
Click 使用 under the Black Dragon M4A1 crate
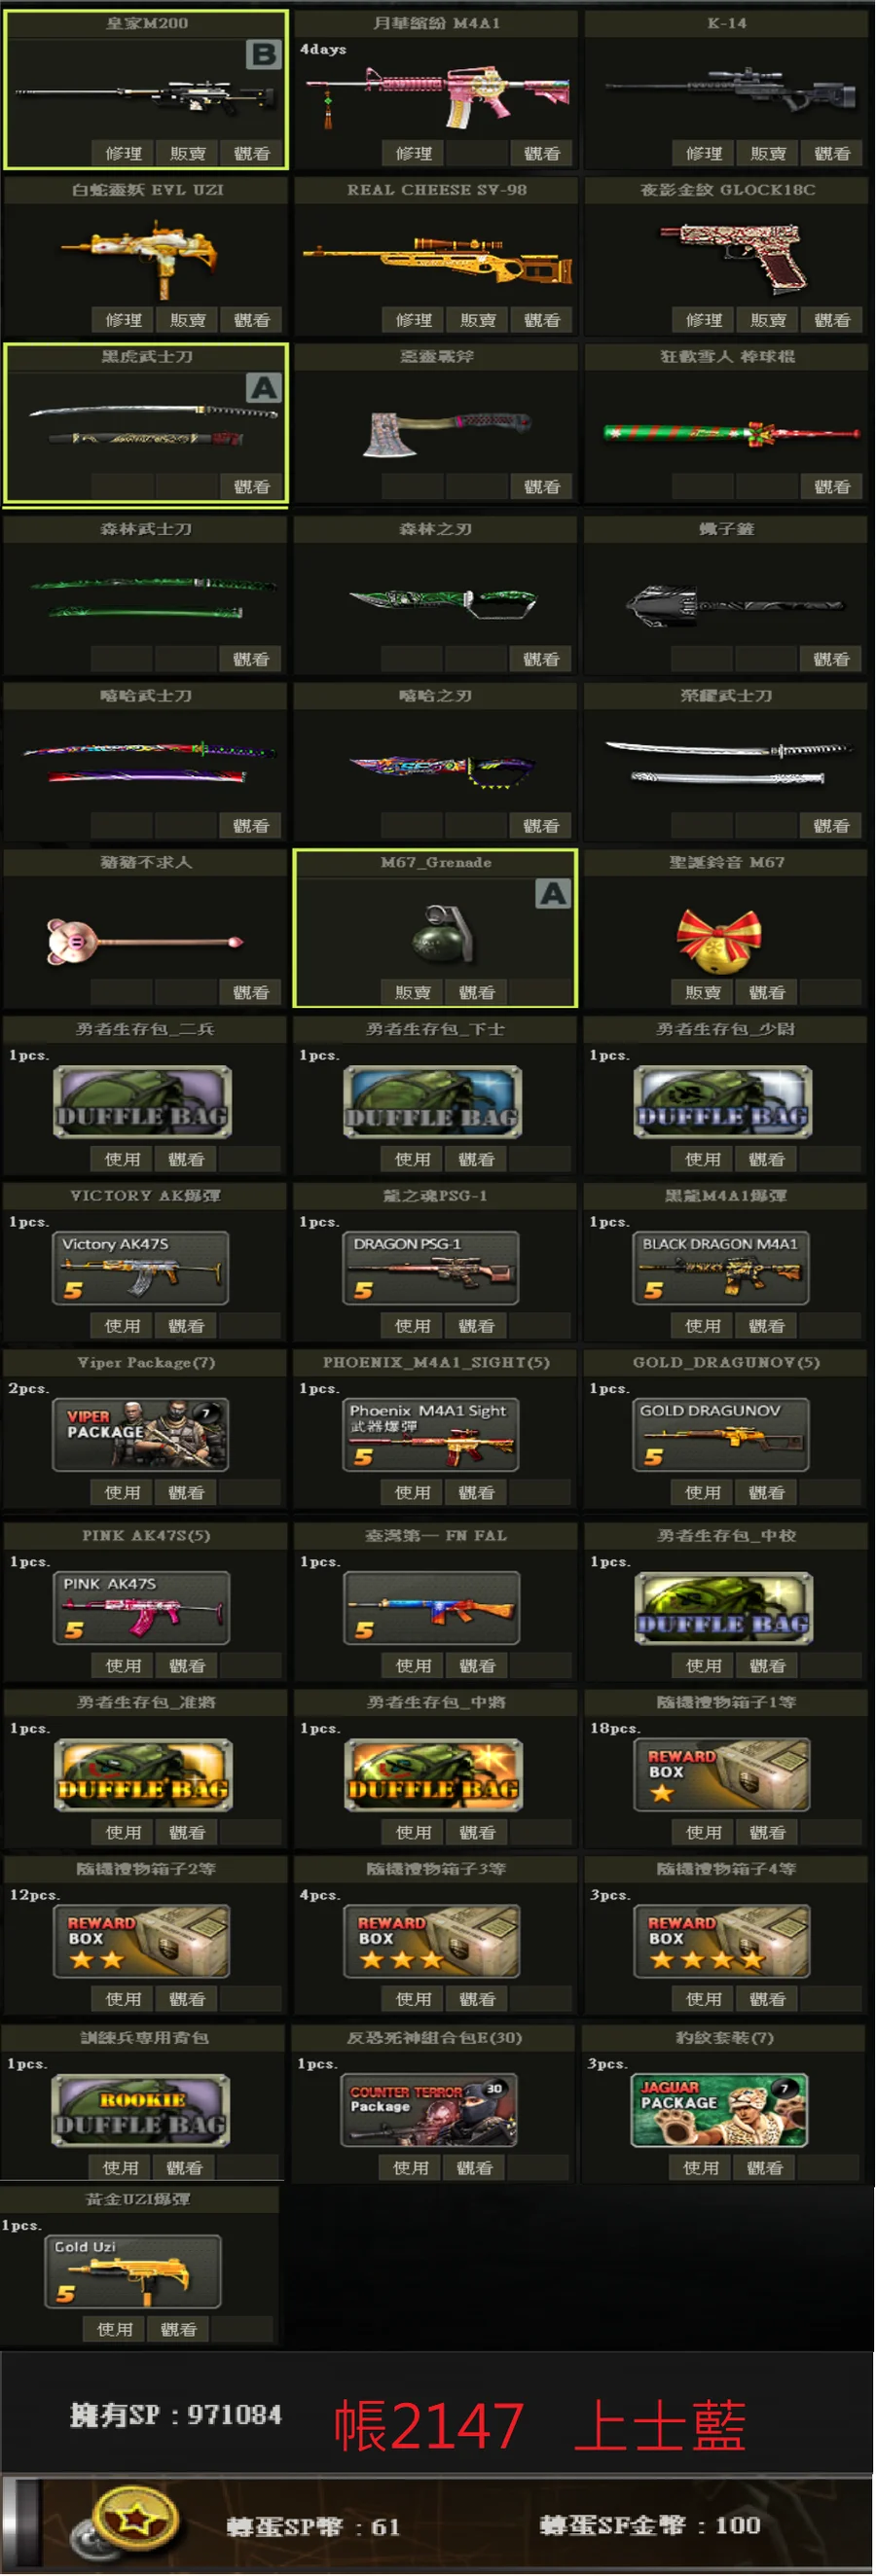coord(703,1325)
